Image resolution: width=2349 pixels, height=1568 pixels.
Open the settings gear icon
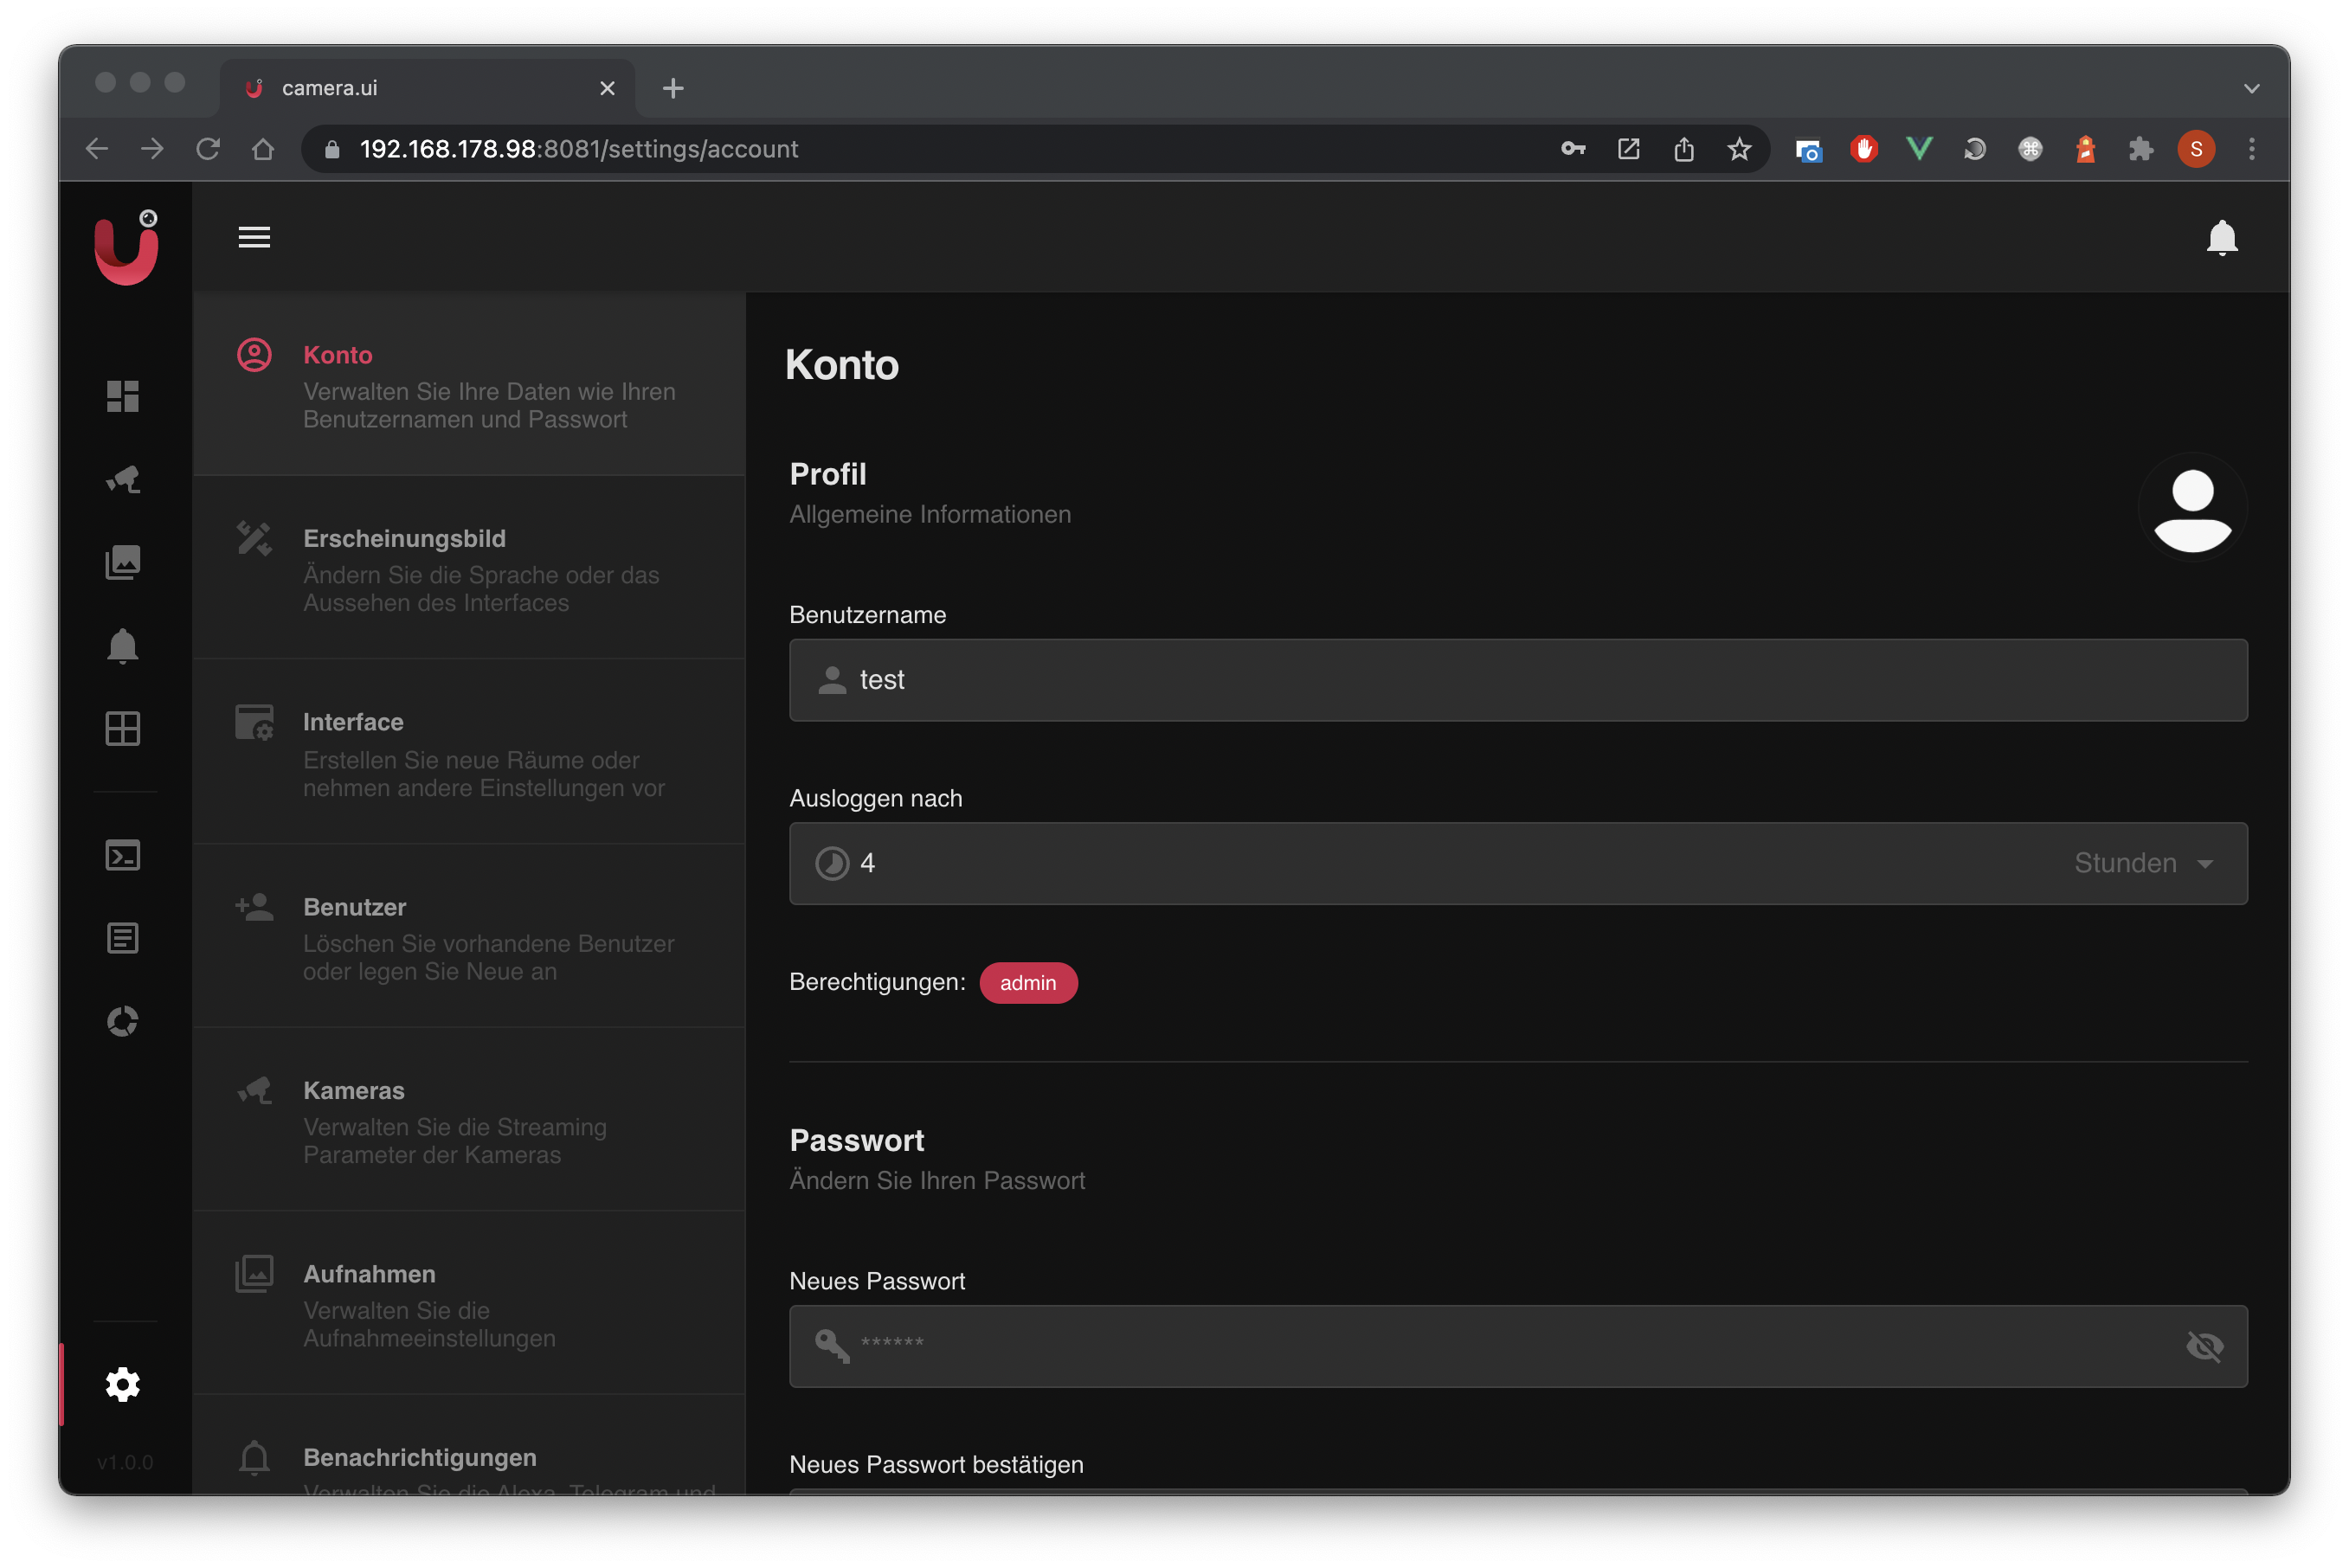pyautogui.click(x=123, y=1385)
